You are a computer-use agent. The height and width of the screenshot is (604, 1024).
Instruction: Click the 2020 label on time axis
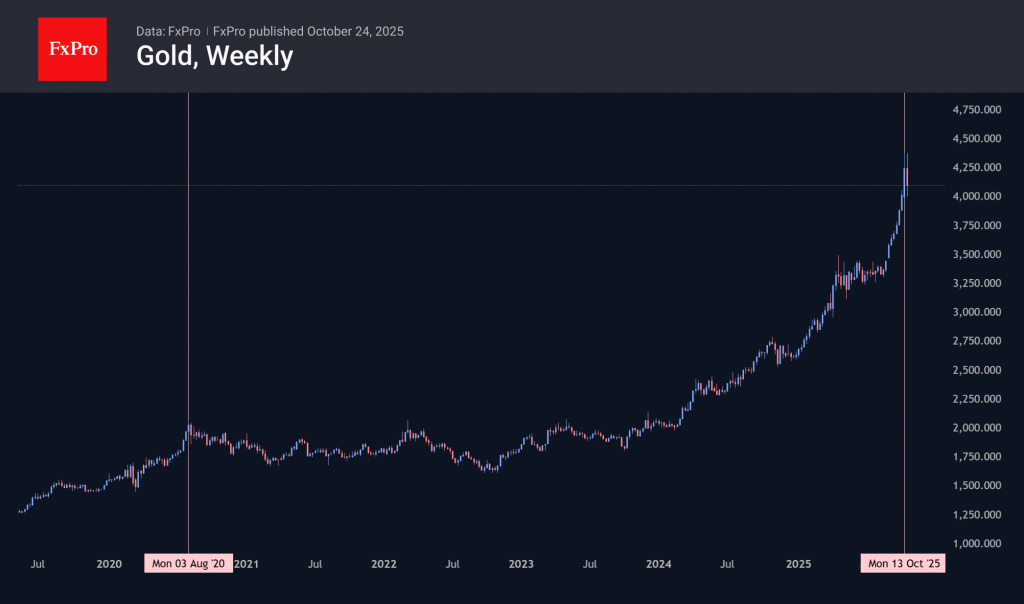click(x=109, y=564)
